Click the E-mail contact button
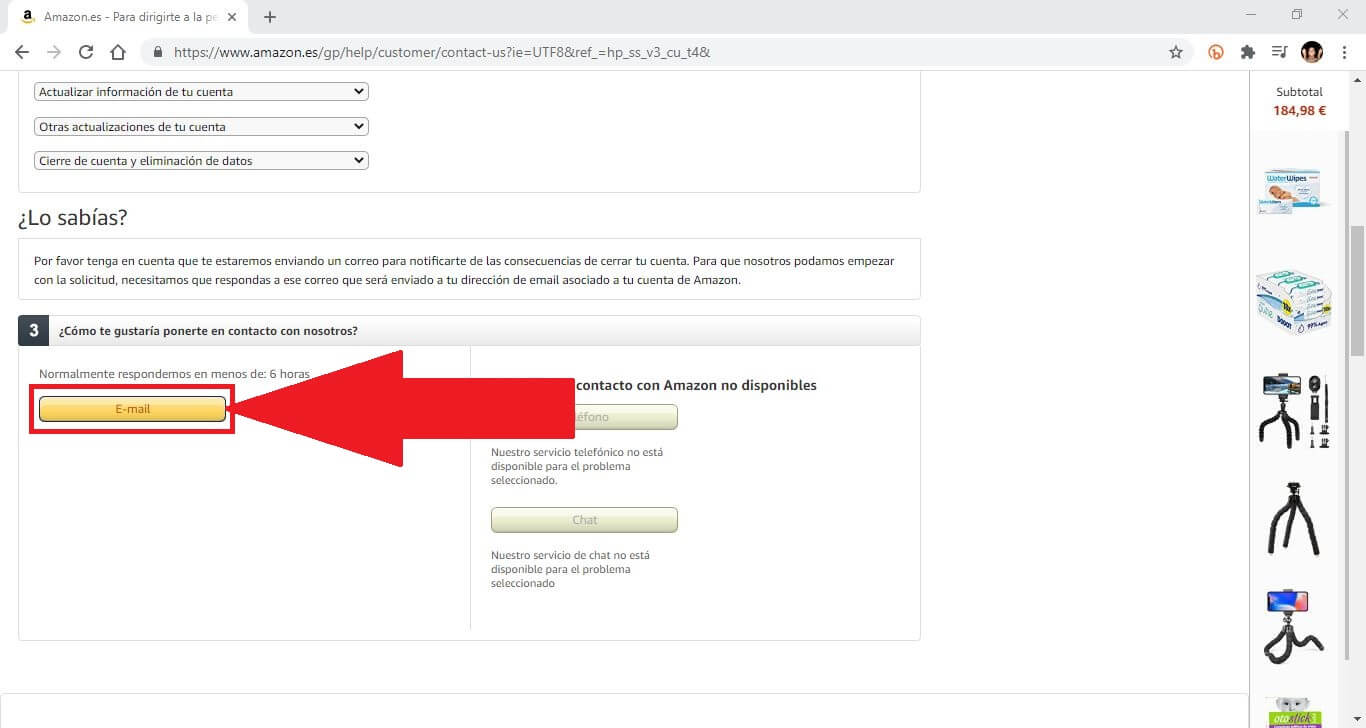1366x728 pixels. click(132, 409)
